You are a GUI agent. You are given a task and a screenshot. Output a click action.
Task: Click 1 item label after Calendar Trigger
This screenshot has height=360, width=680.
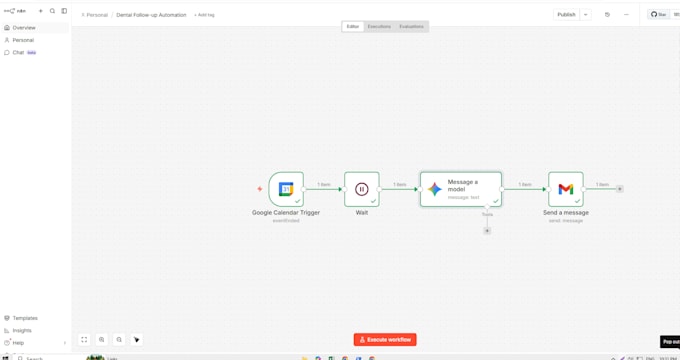[x=324, y=185]
